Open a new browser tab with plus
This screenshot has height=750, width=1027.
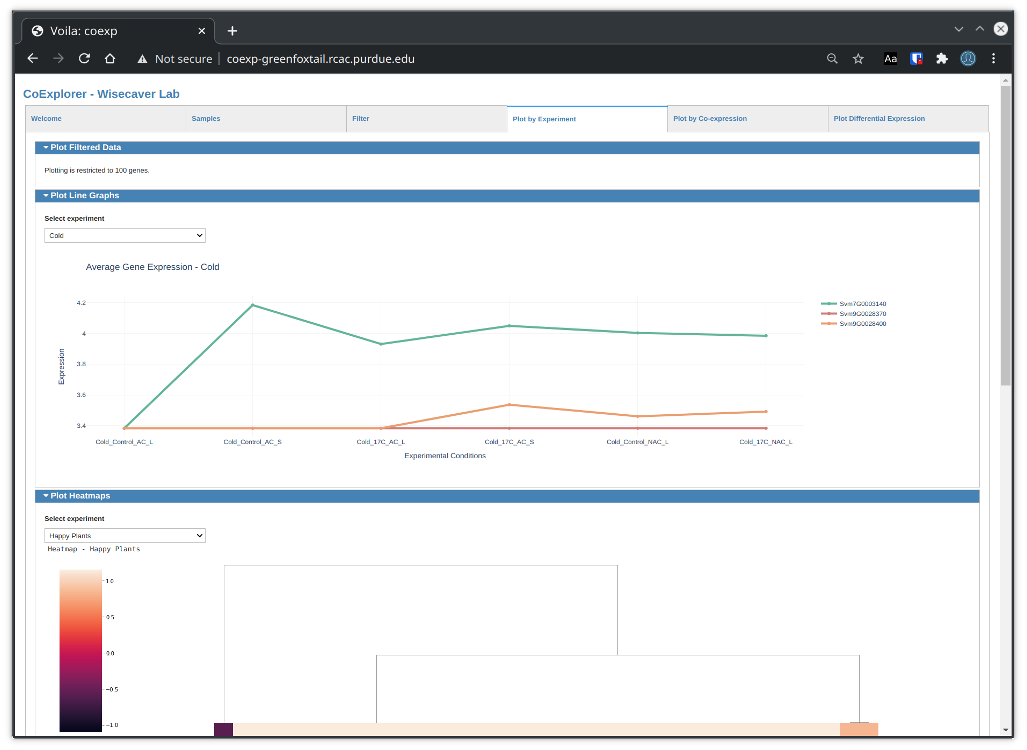(x=232, y=31)
